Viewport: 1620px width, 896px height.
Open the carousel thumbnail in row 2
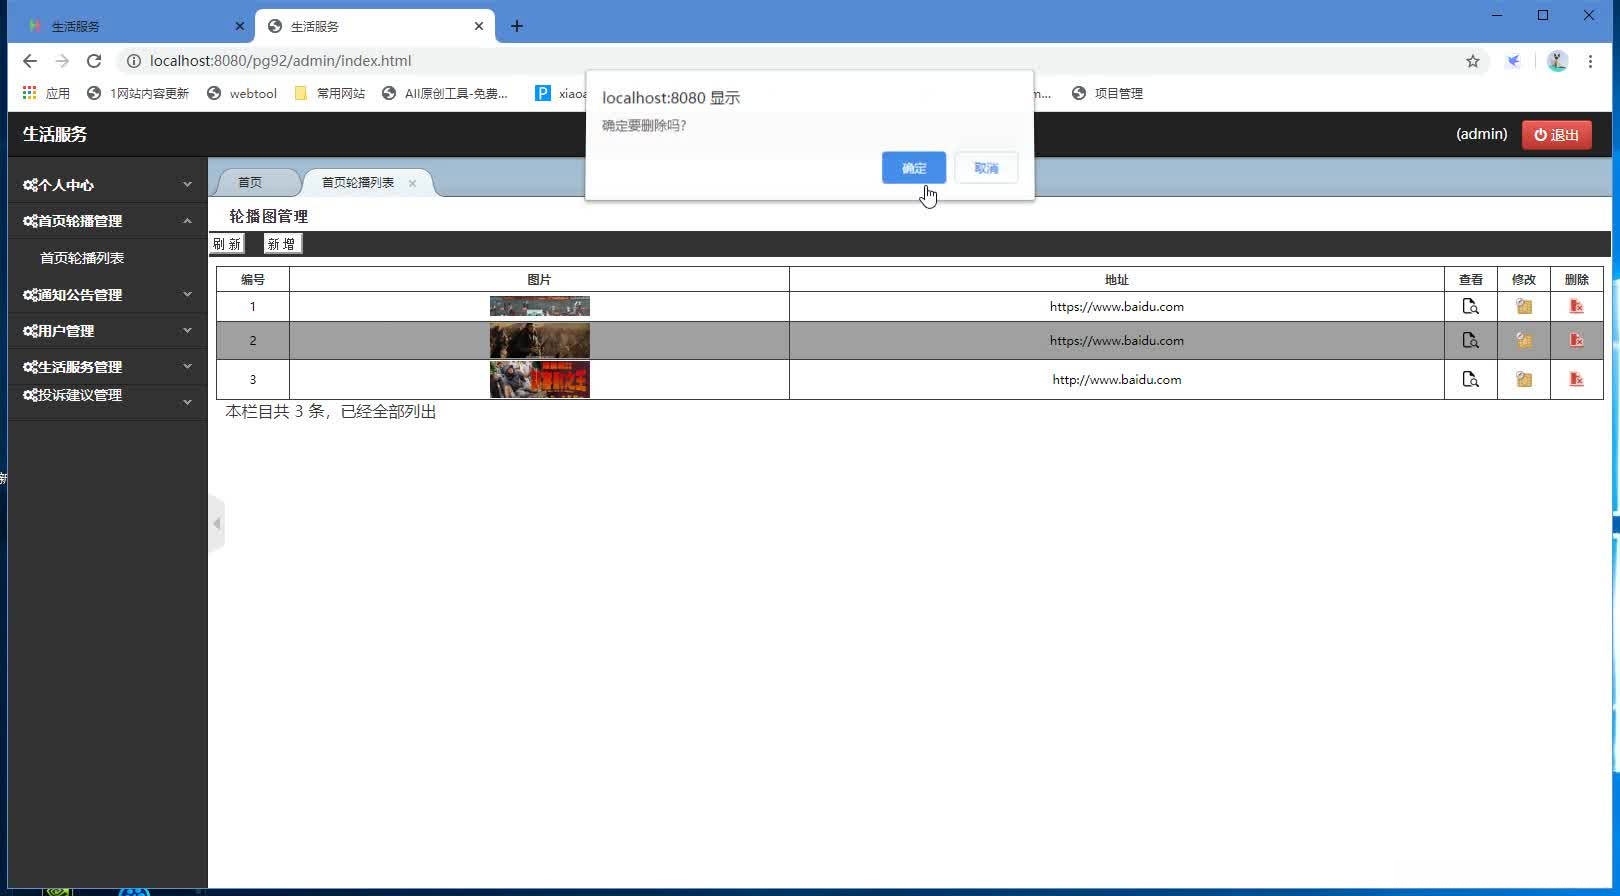[540, 341]
